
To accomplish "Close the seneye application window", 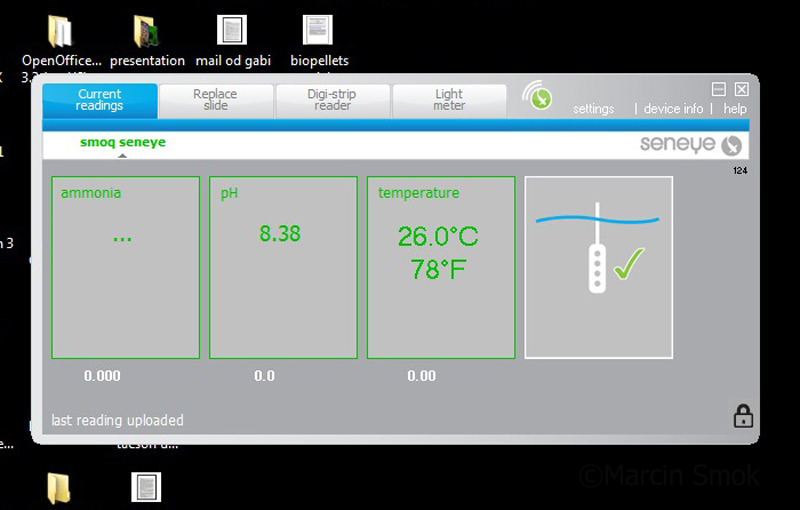I will pos(741,90).
